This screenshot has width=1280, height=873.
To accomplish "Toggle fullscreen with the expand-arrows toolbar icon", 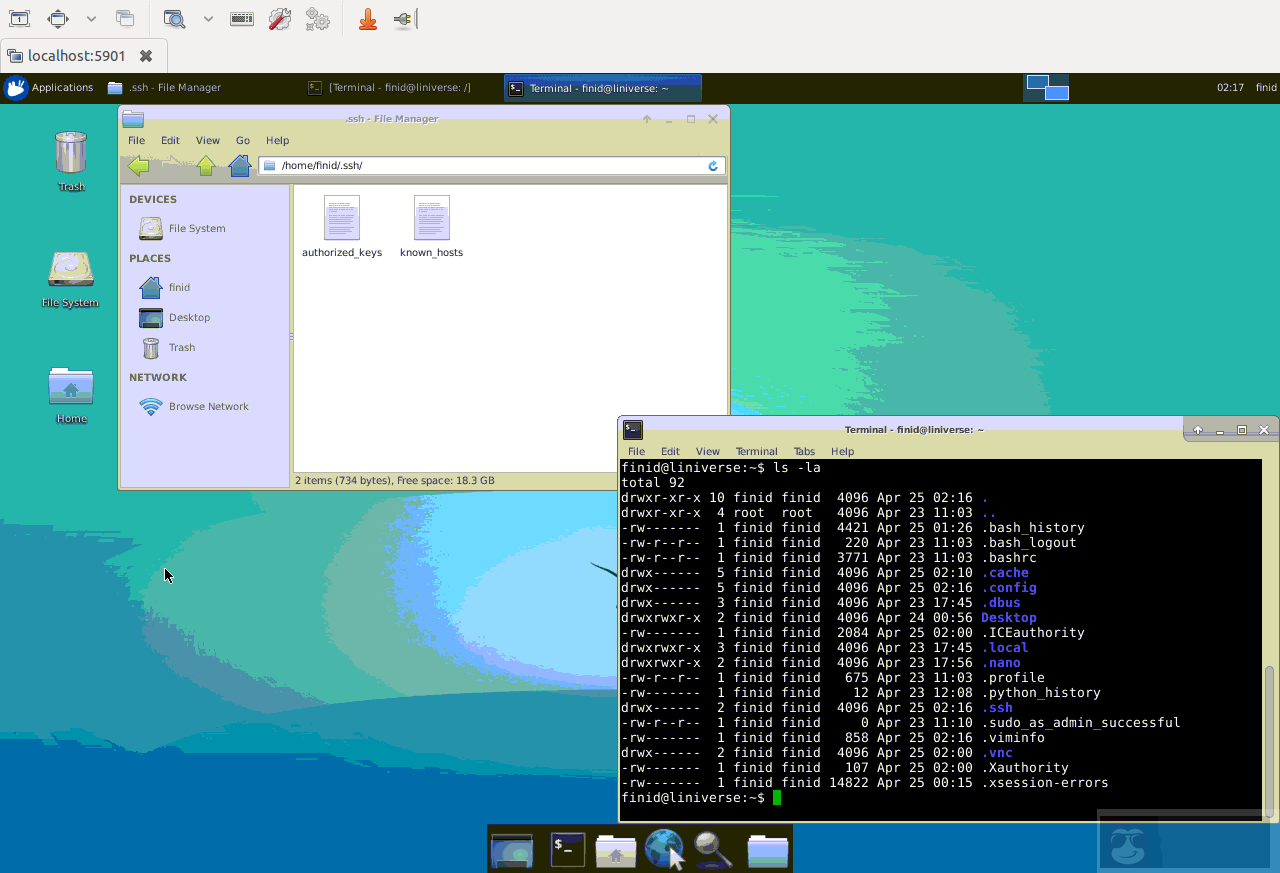I will click(58, 19).
